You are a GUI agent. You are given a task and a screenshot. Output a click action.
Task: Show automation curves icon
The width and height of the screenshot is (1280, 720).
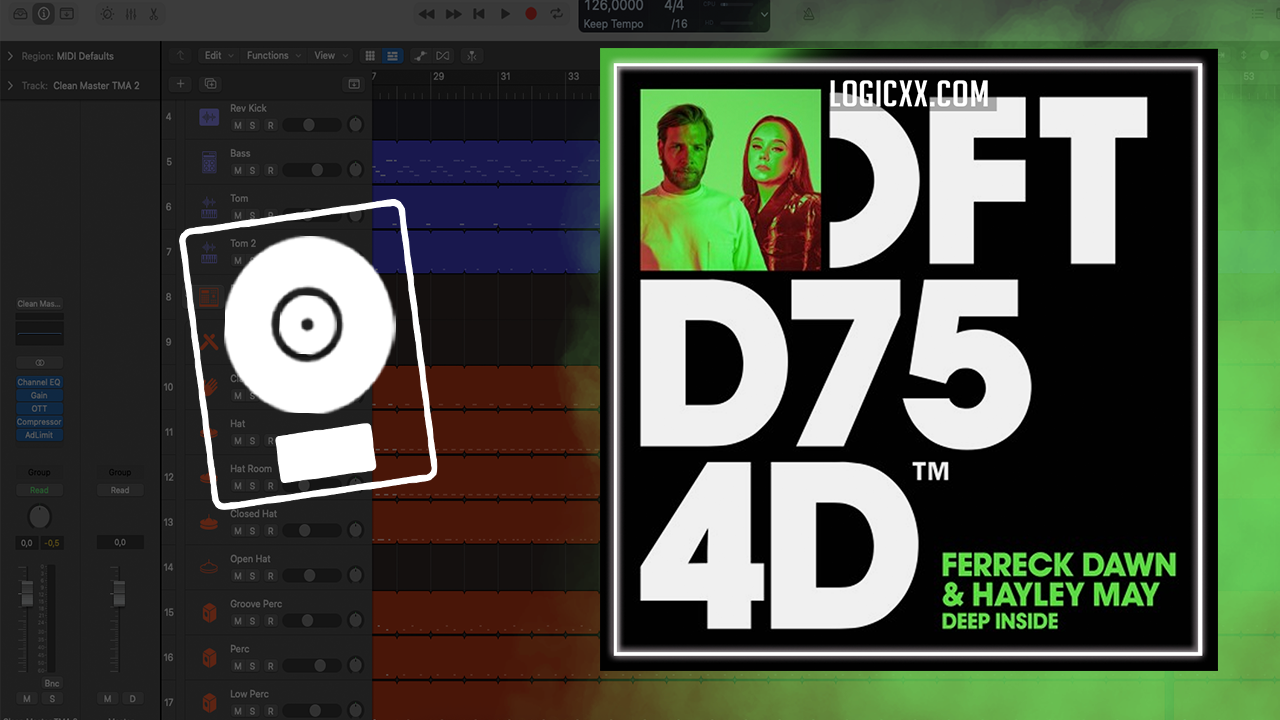421,56
